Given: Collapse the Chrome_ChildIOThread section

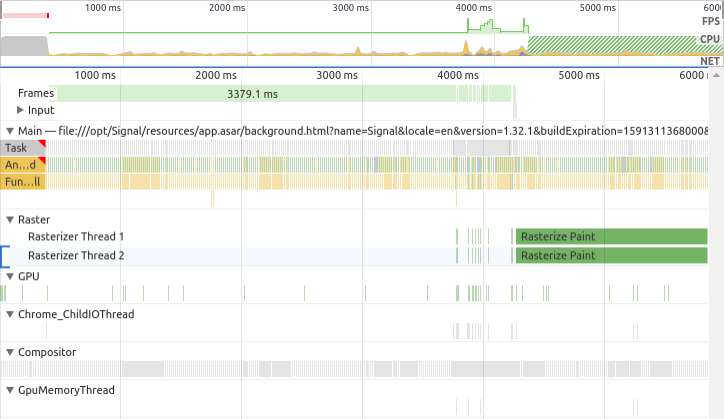Looking at the screenshot, I should pos(10,315).
